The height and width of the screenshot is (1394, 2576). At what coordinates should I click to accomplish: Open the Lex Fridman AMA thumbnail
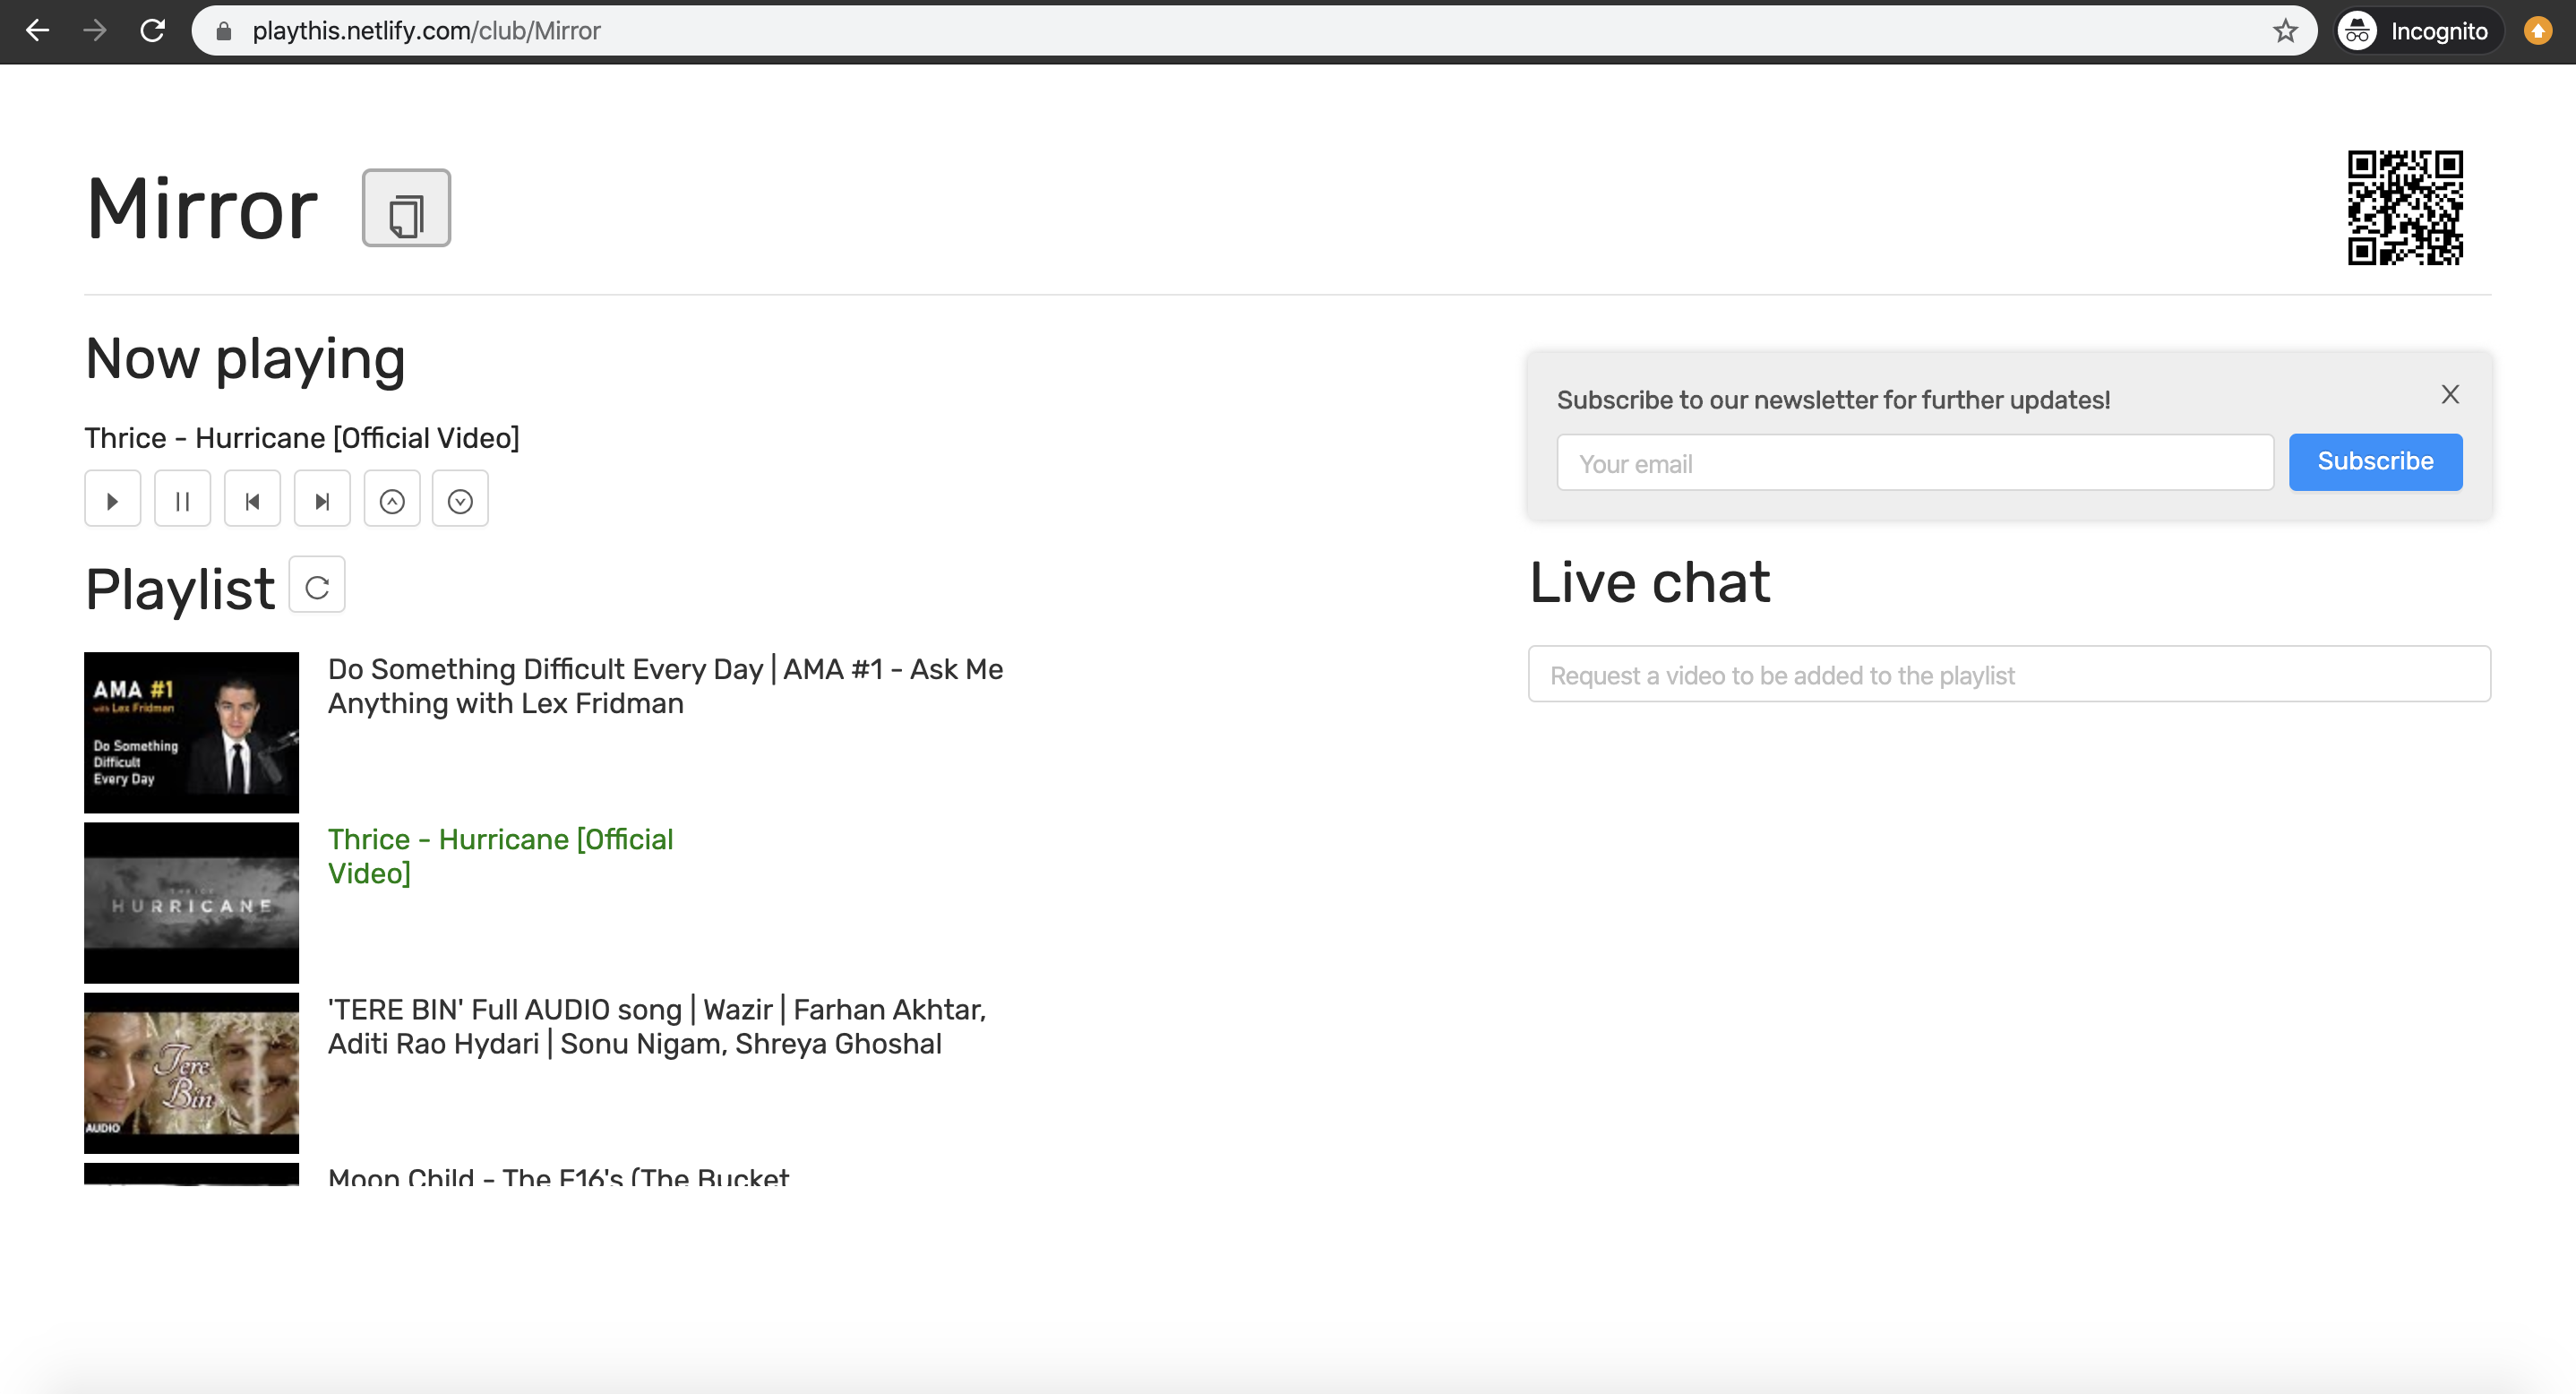click(191, 732)
